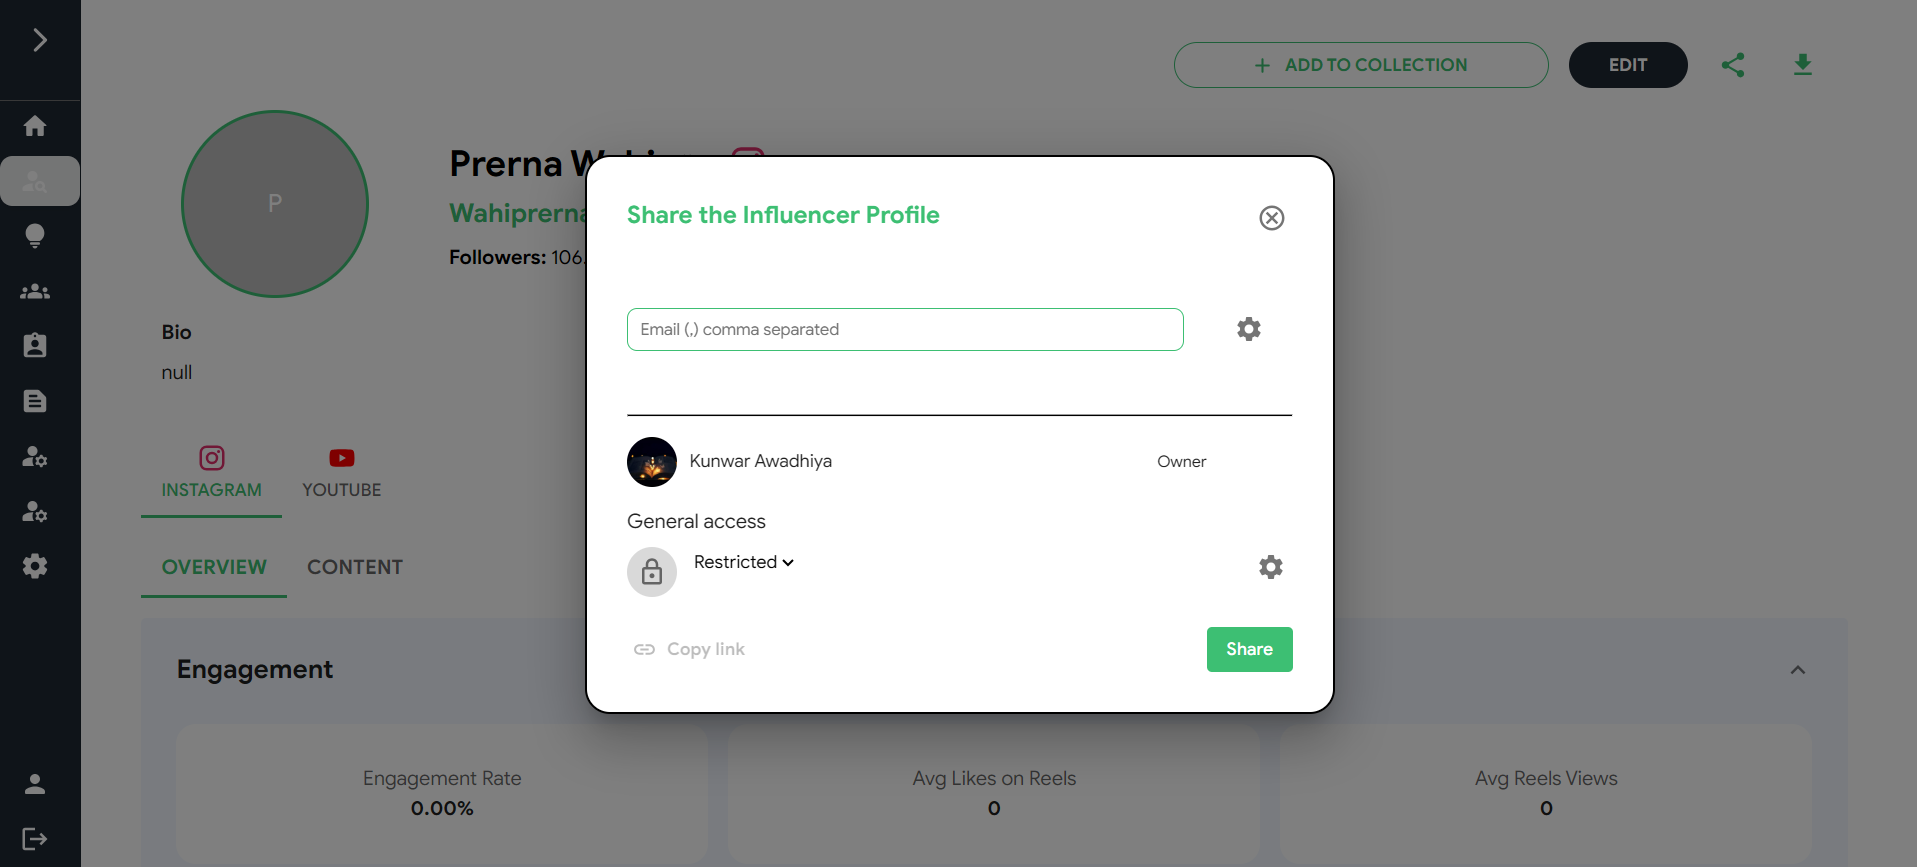Viewport: 1917px width, 867px height.
Task: Click the Add to Collection button
Action: [x=1360, y=65]
